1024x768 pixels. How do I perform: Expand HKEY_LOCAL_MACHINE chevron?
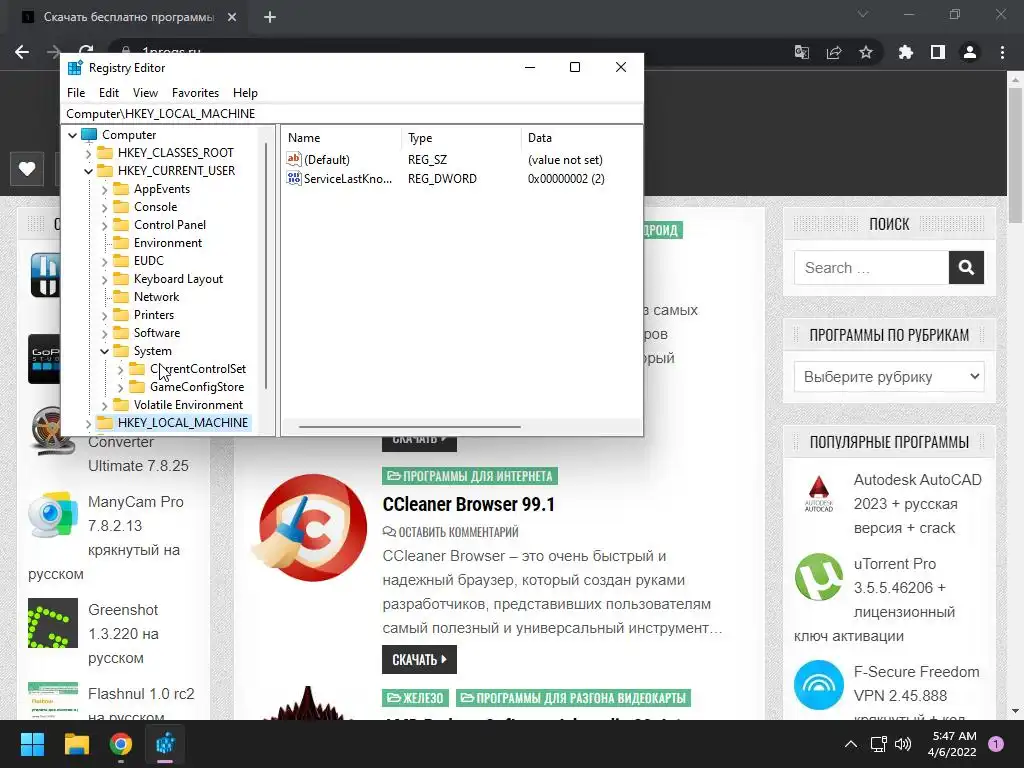(88, 424)
